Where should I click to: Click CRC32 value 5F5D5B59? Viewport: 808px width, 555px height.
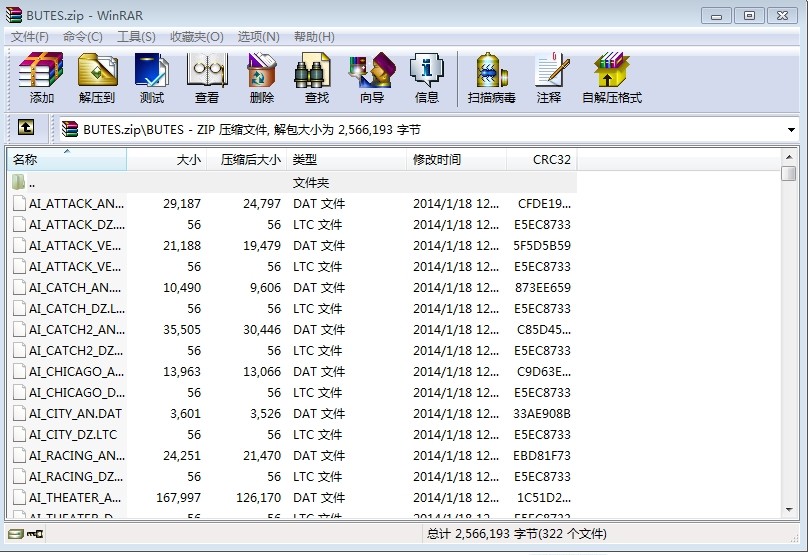[542, 246]
